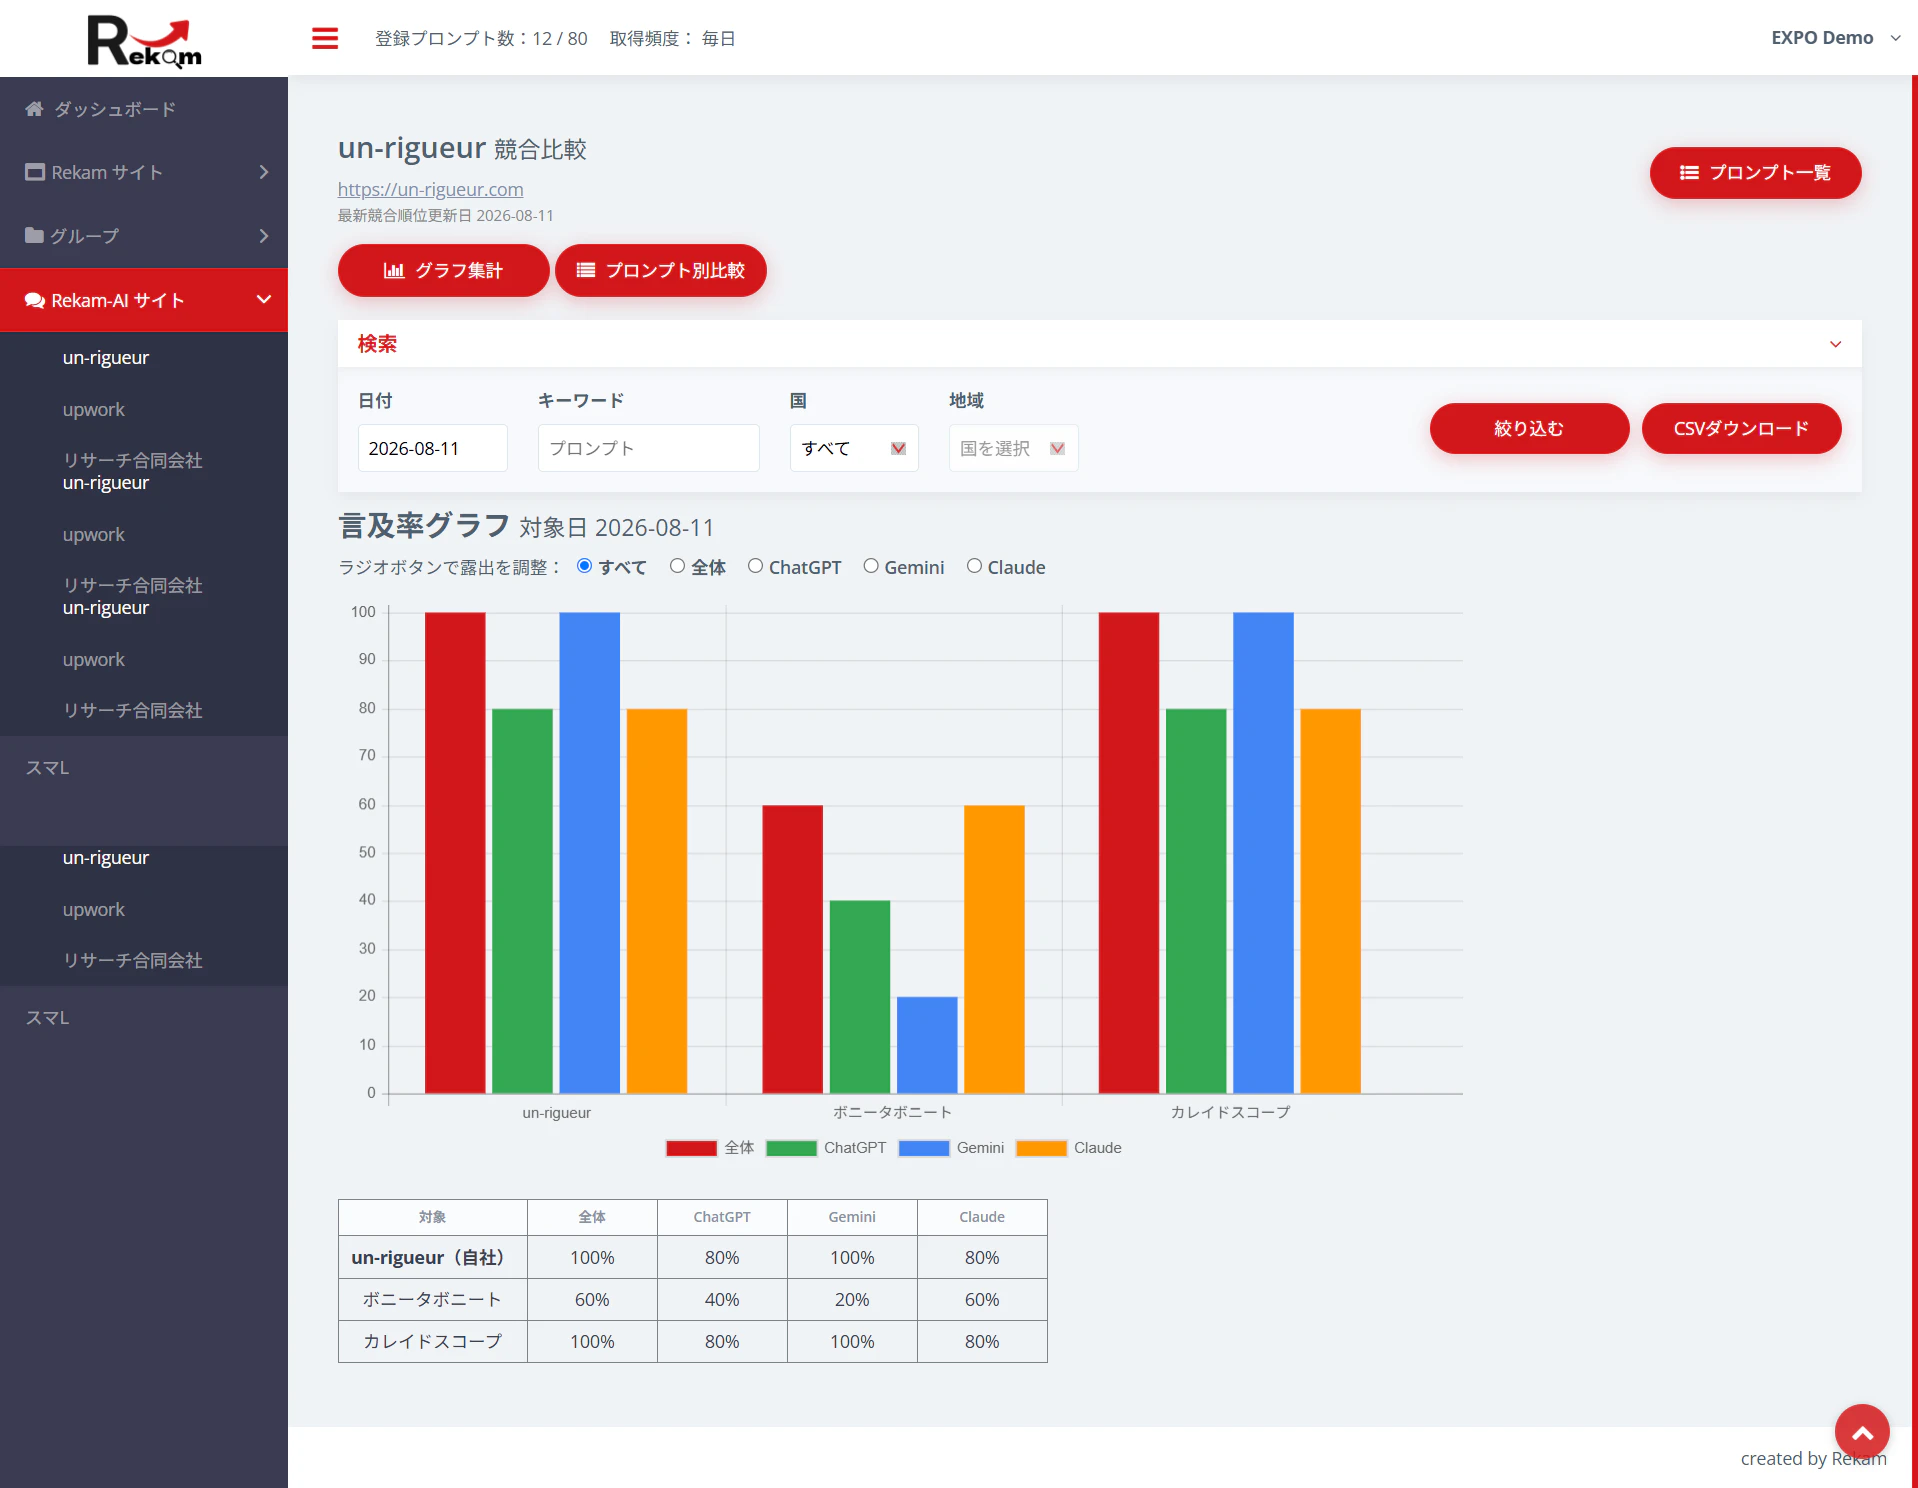Switch to プロンプト別比較

pos(660,270)
